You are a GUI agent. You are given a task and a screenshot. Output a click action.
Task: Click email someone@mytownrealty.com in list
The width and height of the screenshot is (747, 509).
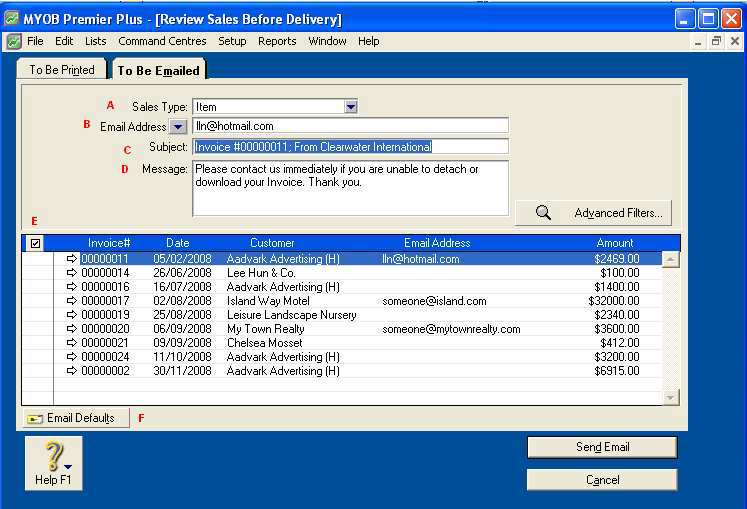[451, 329]
